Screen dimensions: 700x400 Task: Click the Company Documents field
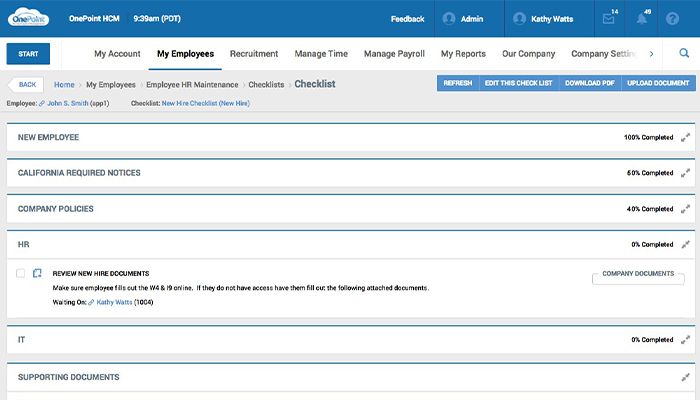tap(638, 276)
